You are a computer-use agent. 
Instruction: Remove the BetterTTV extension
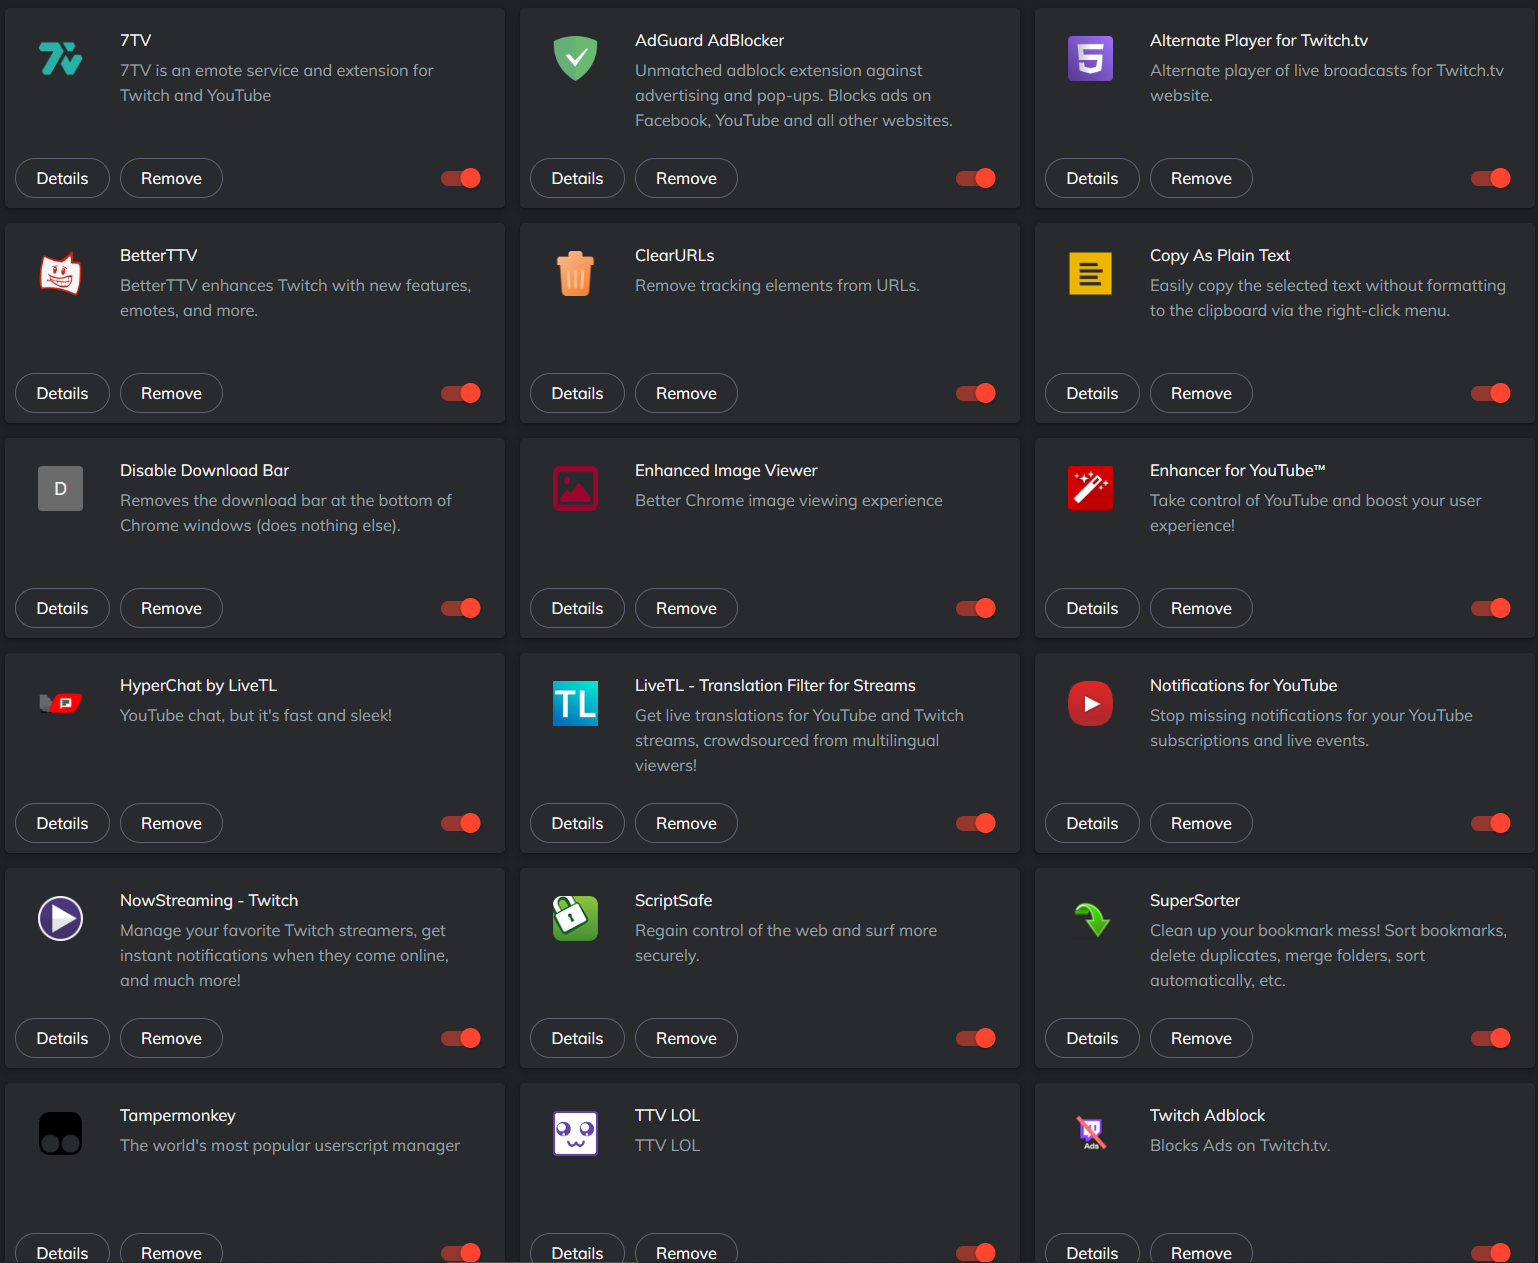tap(171, 393)
